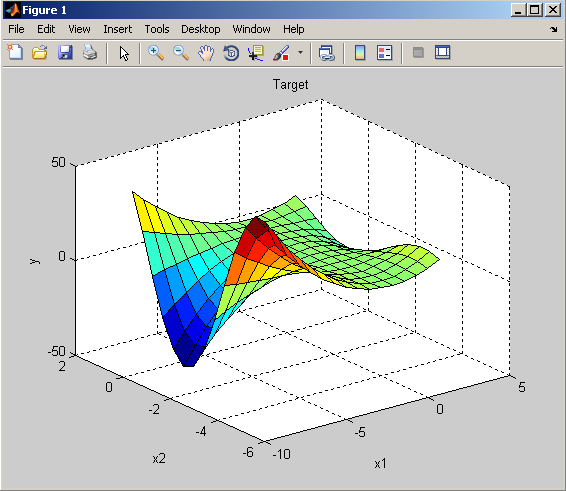Insert a colorbar via toolbar icon
Viewport: 566px width, 491px height.
click(x=360, y=53)
